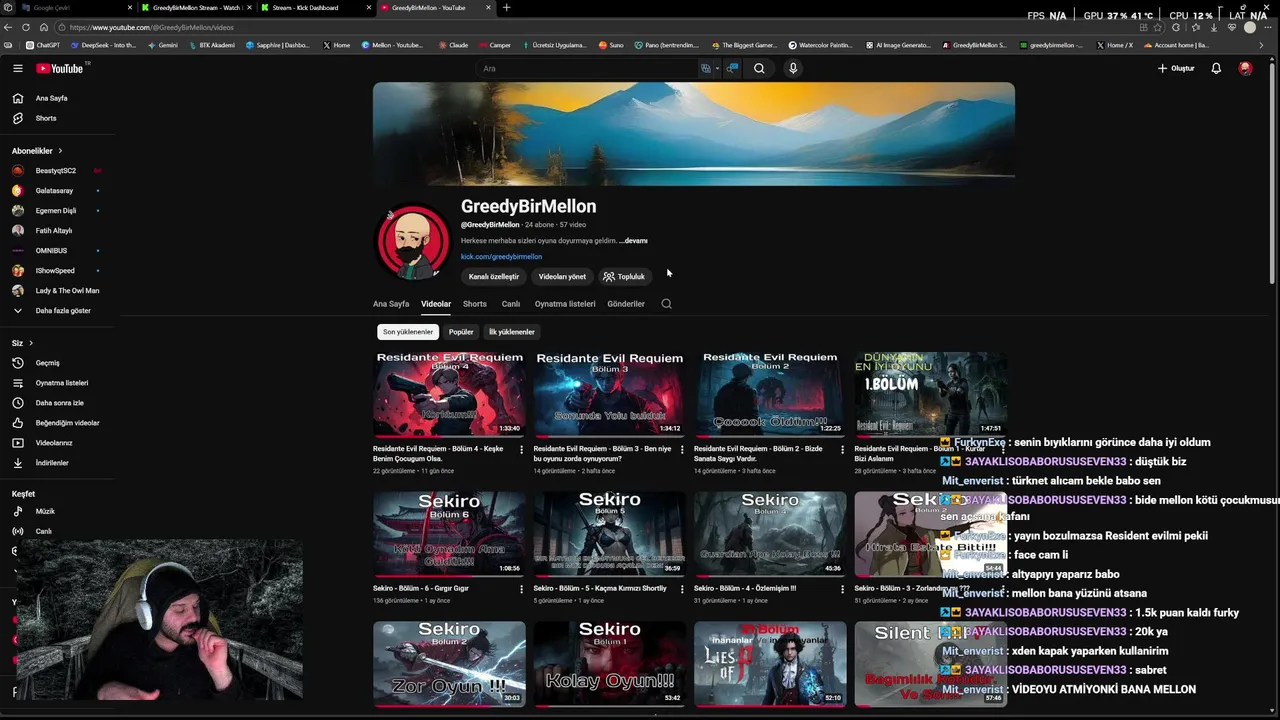Open Oynatma listeleri in the sidebar
The image size is (1280, 720).
[58, 383]
